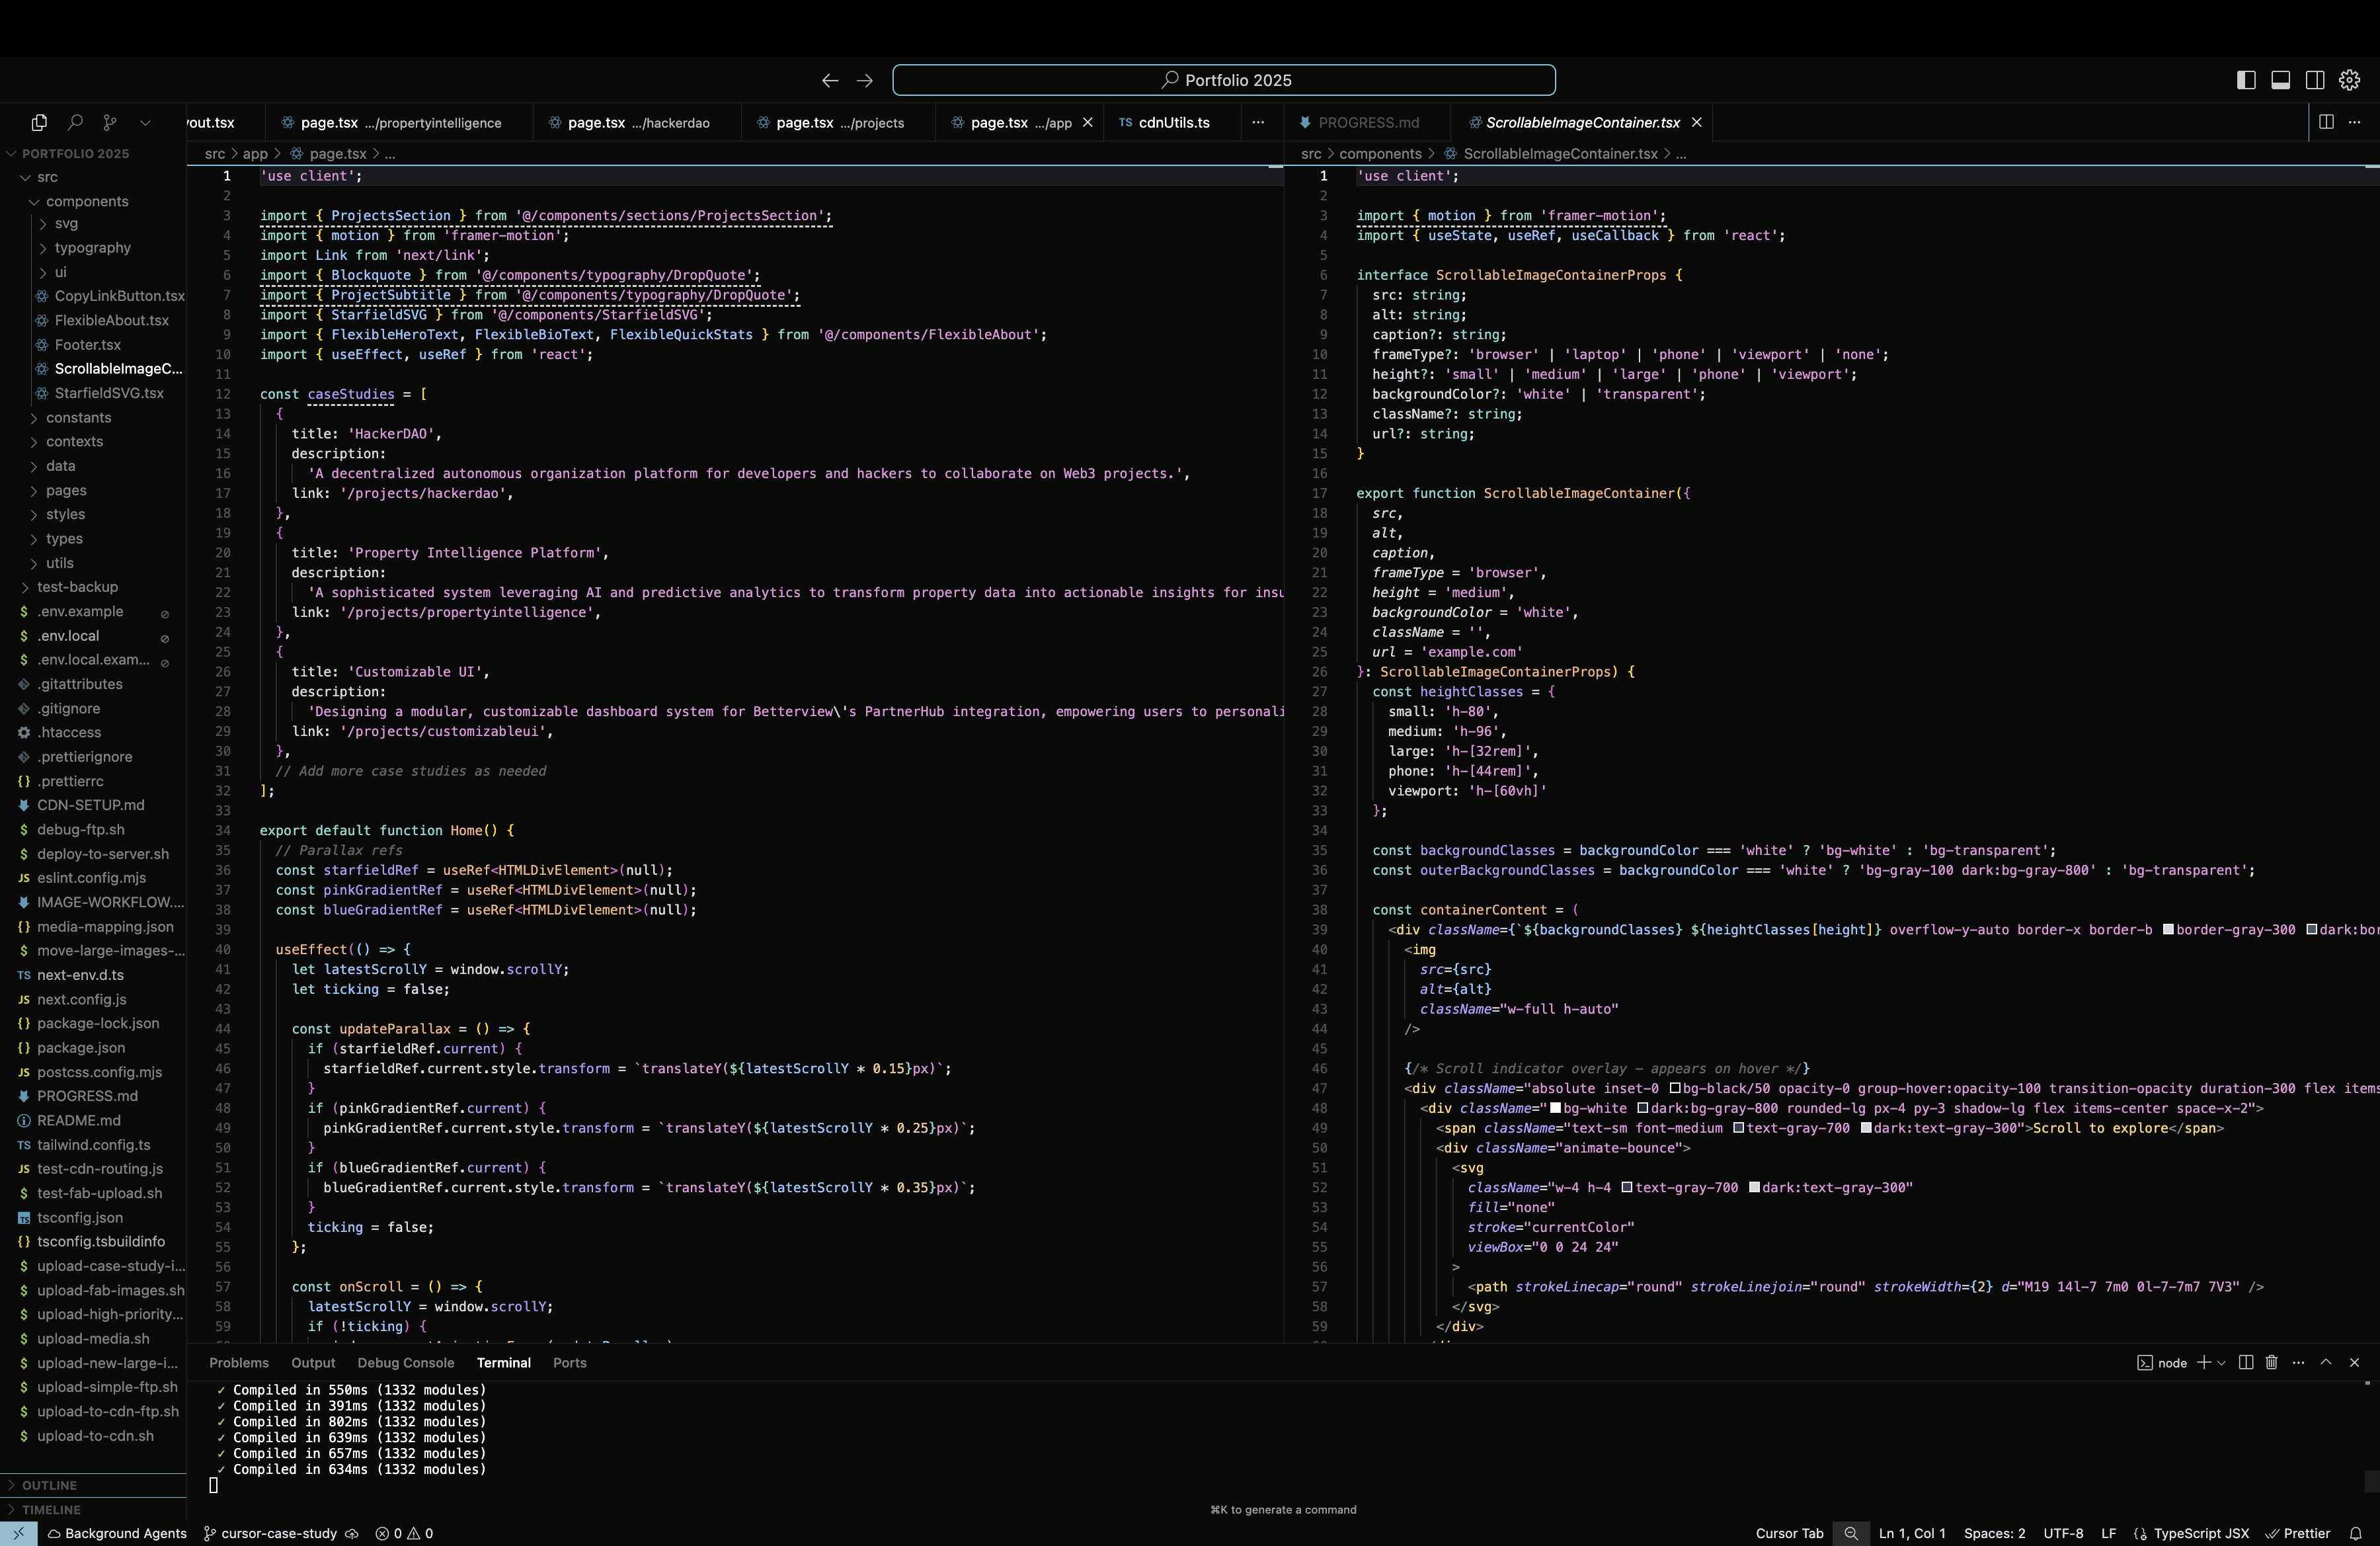
Task: Open the Source Control view icon
Action: coord(110,122)
